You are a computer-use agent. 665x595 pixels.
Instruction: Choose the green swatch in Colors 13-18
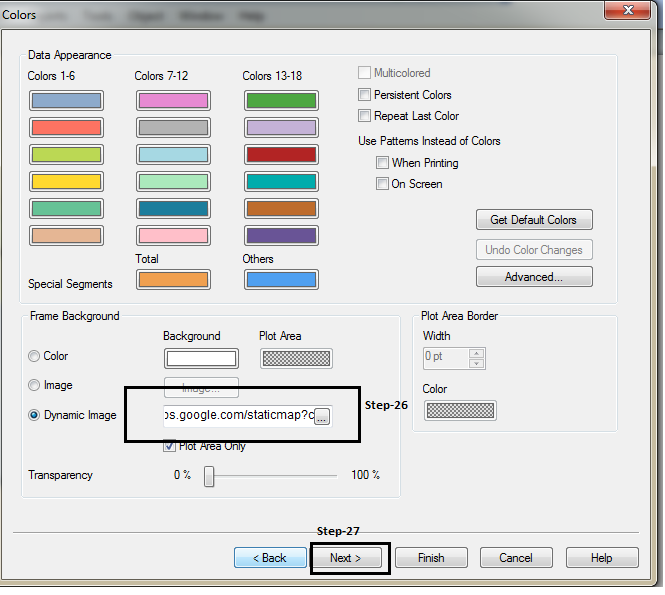click(x=281, y=101)
